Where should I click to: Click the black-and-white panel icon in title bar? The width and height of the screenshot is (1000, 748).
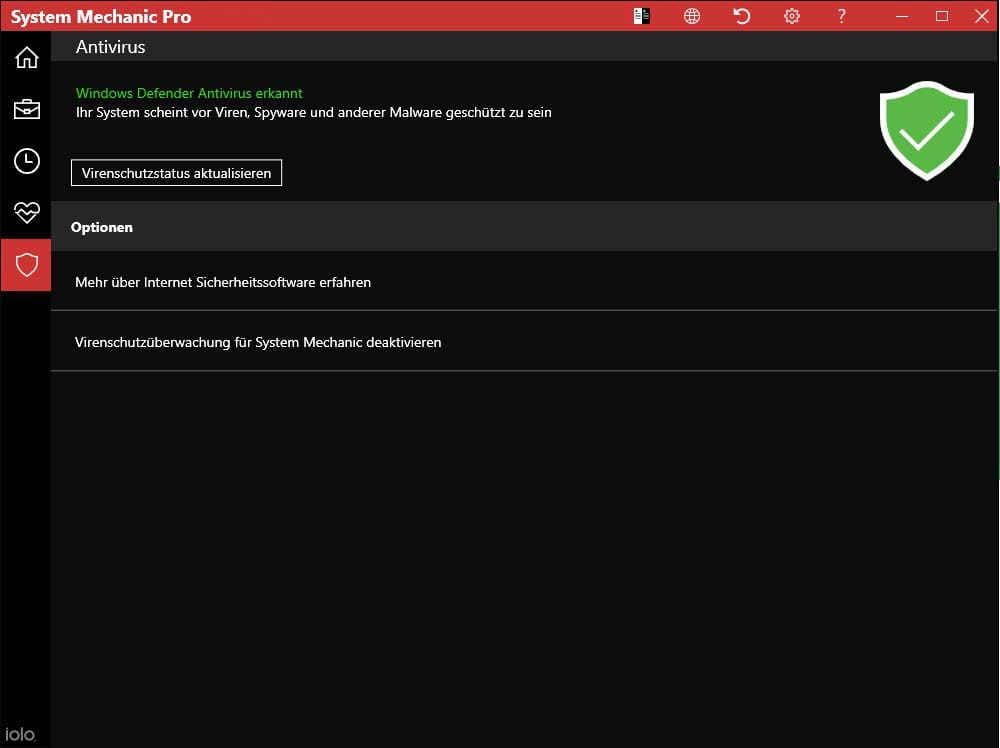pos(642,16)
